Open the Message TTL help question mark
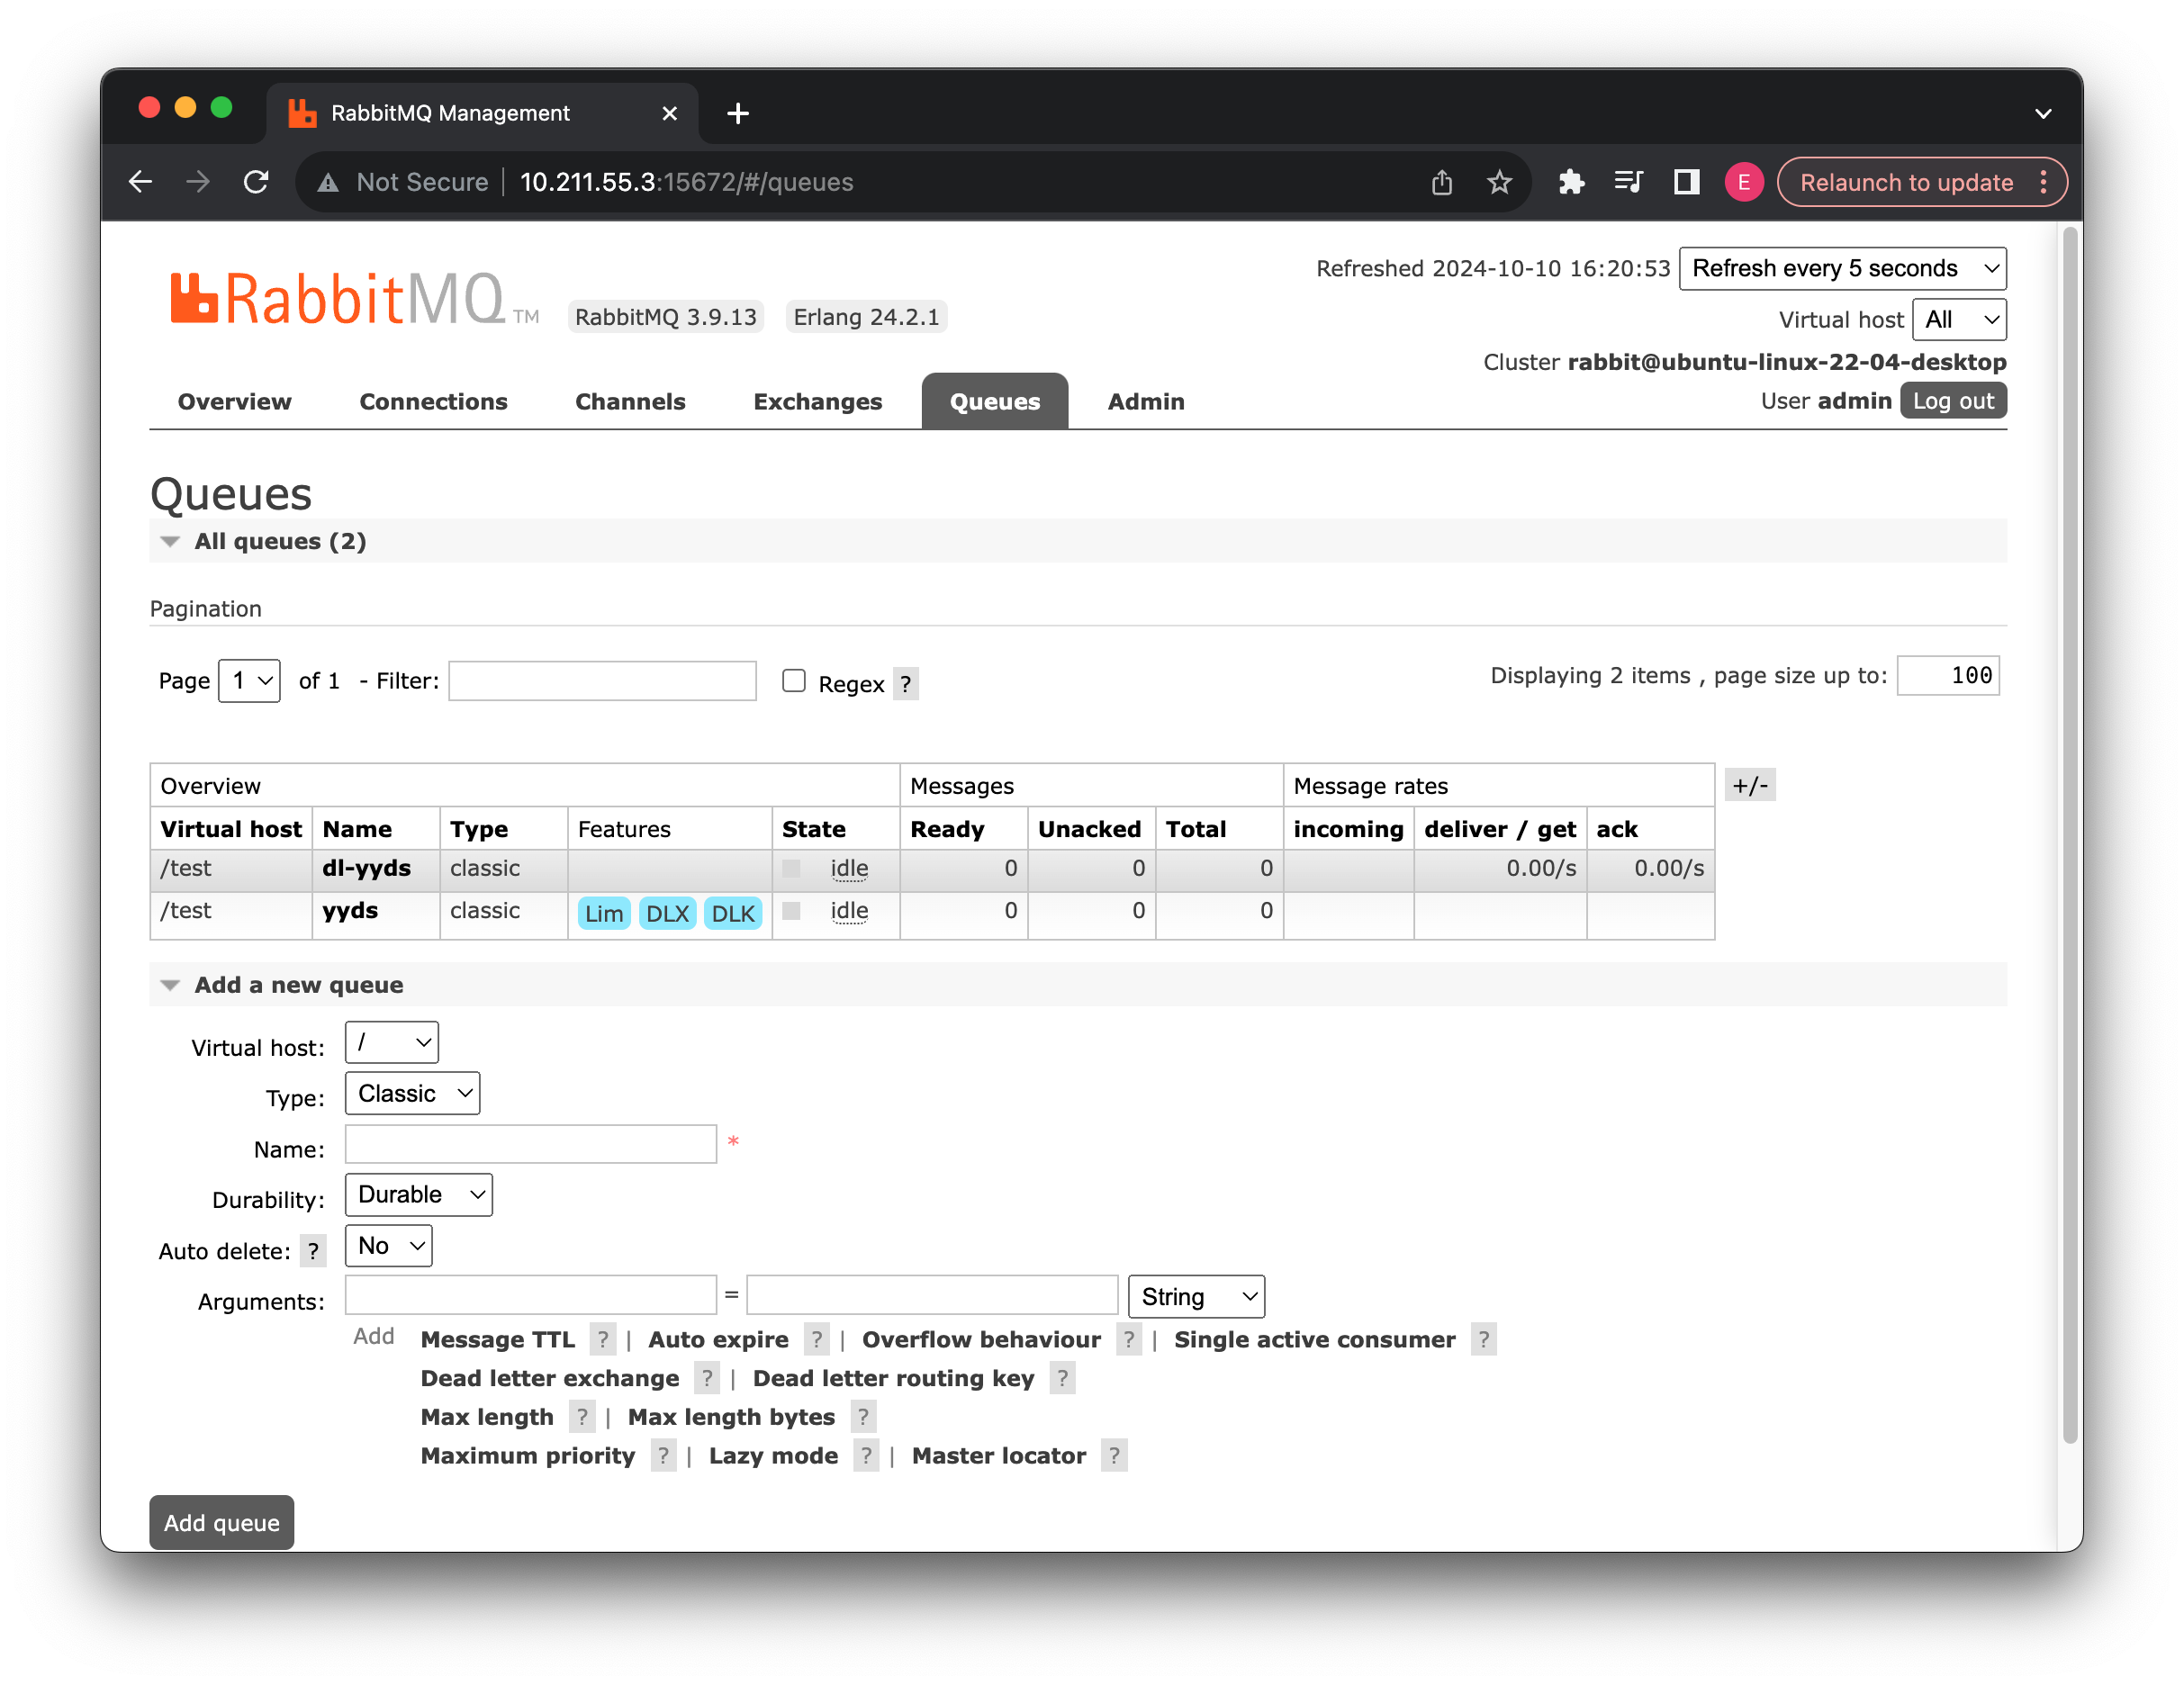This screenshot has width=2184, height=1685. [602, 1339]
